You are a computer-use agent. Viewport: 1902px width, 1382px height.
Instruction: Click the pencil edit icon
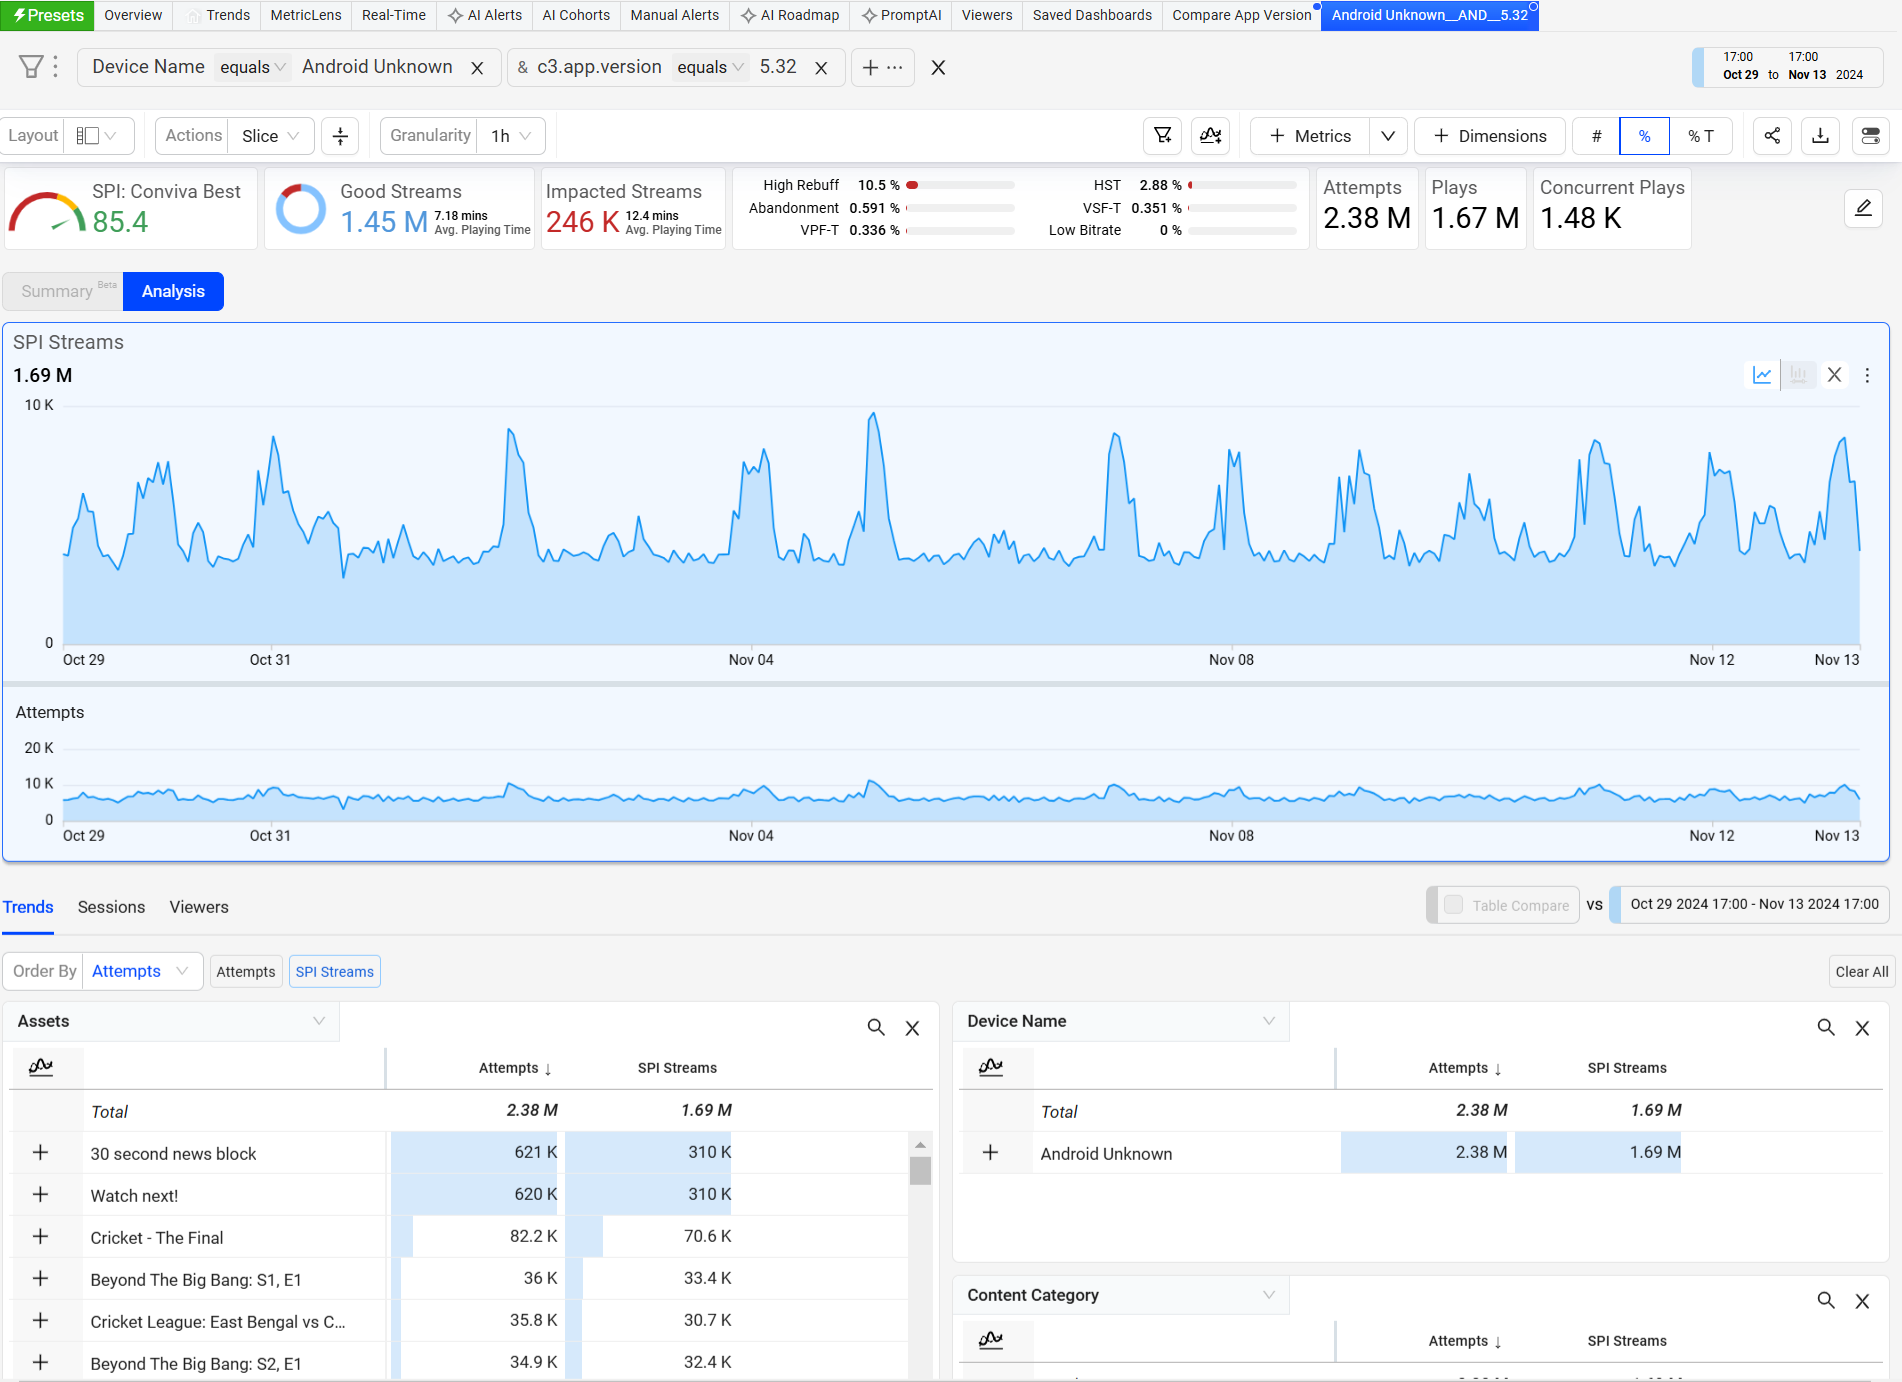[1863, 208]
